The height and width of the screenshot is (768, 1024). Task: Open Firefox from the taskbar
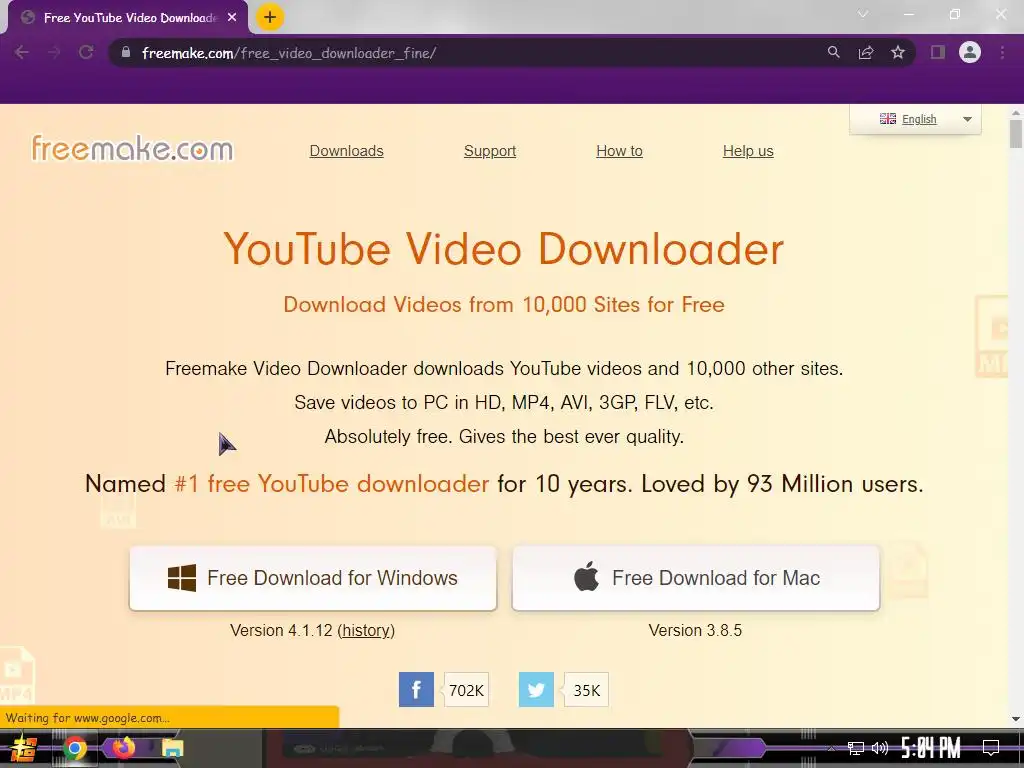[123, 748]
